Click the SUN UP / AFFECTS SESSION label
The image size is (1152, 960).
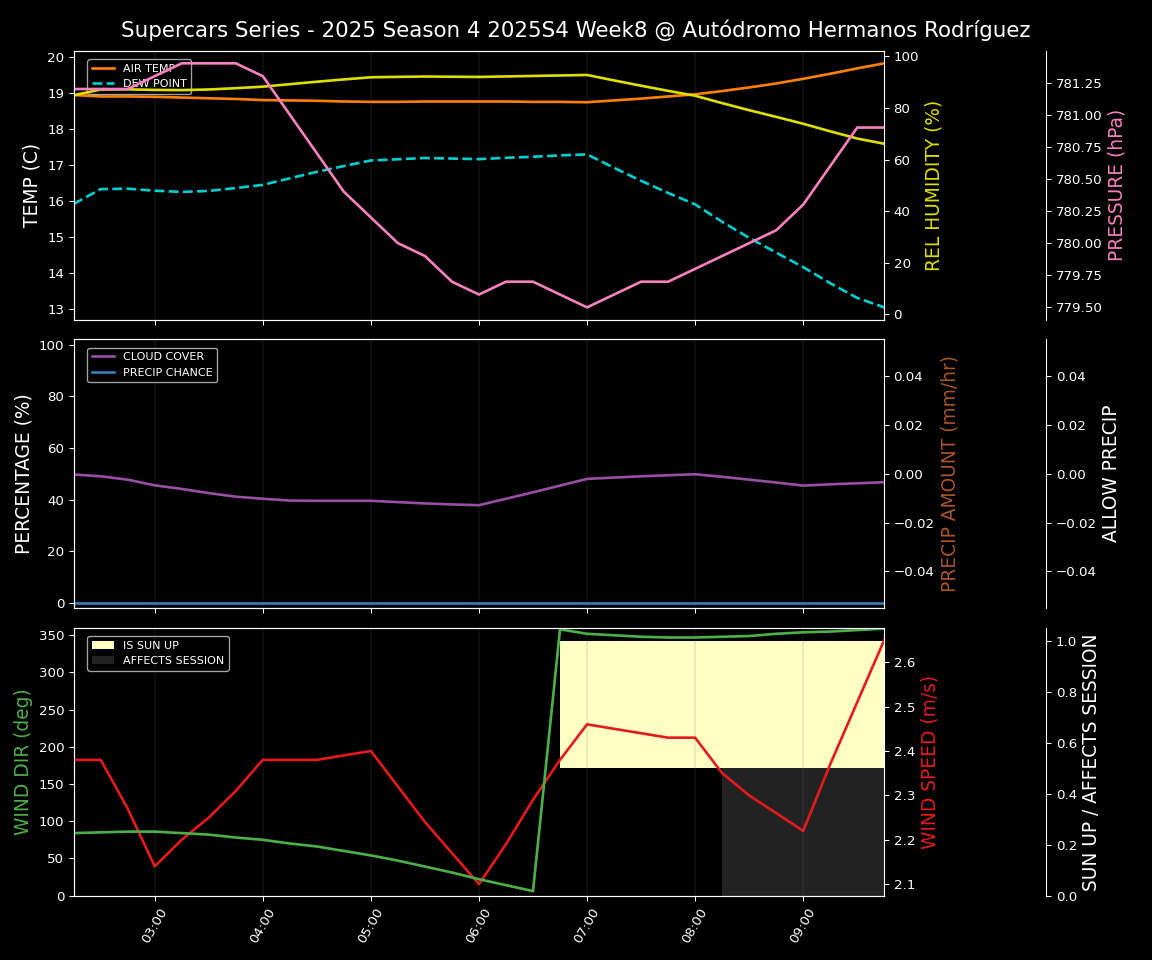coord(1090,762)
